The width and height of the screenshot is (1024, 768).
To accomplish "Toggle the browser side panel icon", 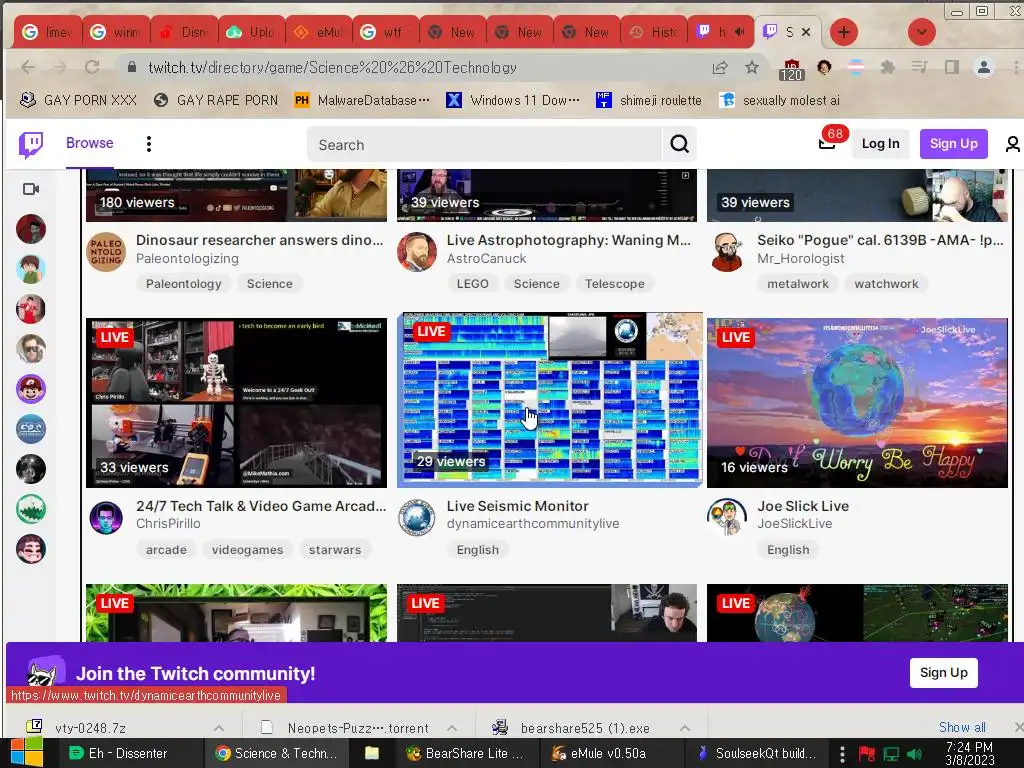I will point(952,67).
